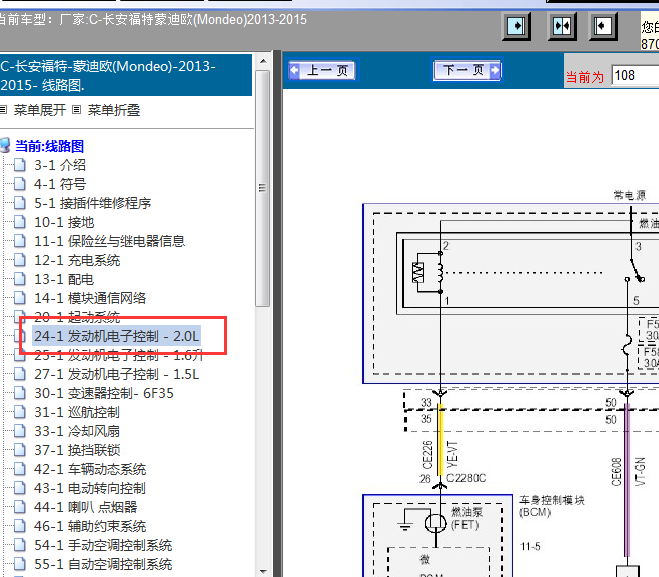Click the document icon beside 10-1 接地
The height and width of the screenshot is (577, 659).
(20, 222)
